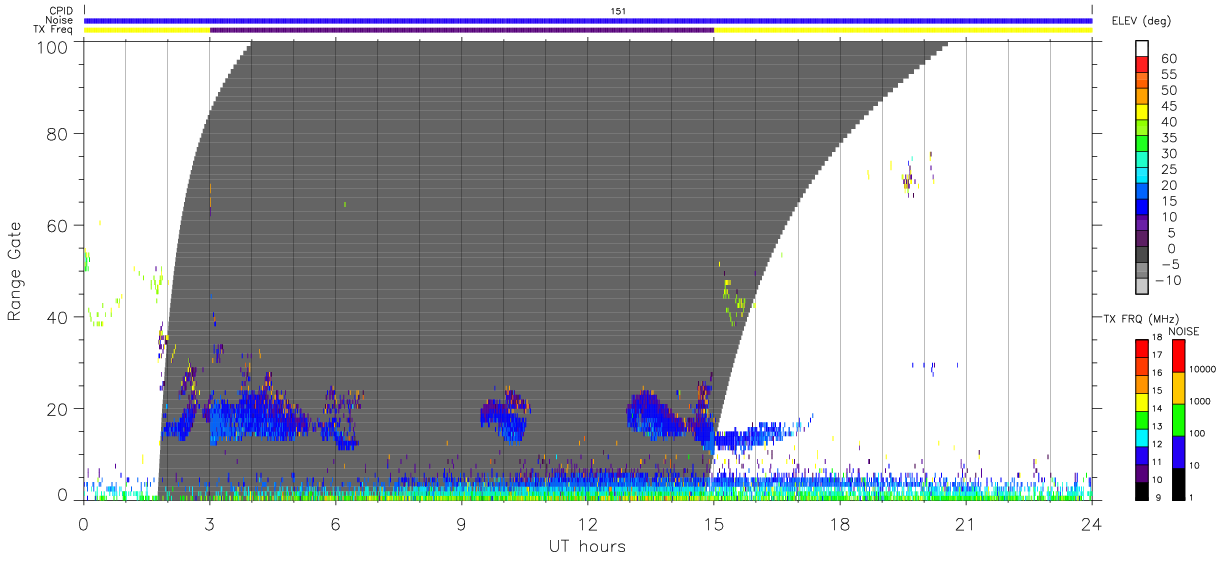
Task: Click the blue 15–20 segment of ELEV color bar
Action: 1142,192
